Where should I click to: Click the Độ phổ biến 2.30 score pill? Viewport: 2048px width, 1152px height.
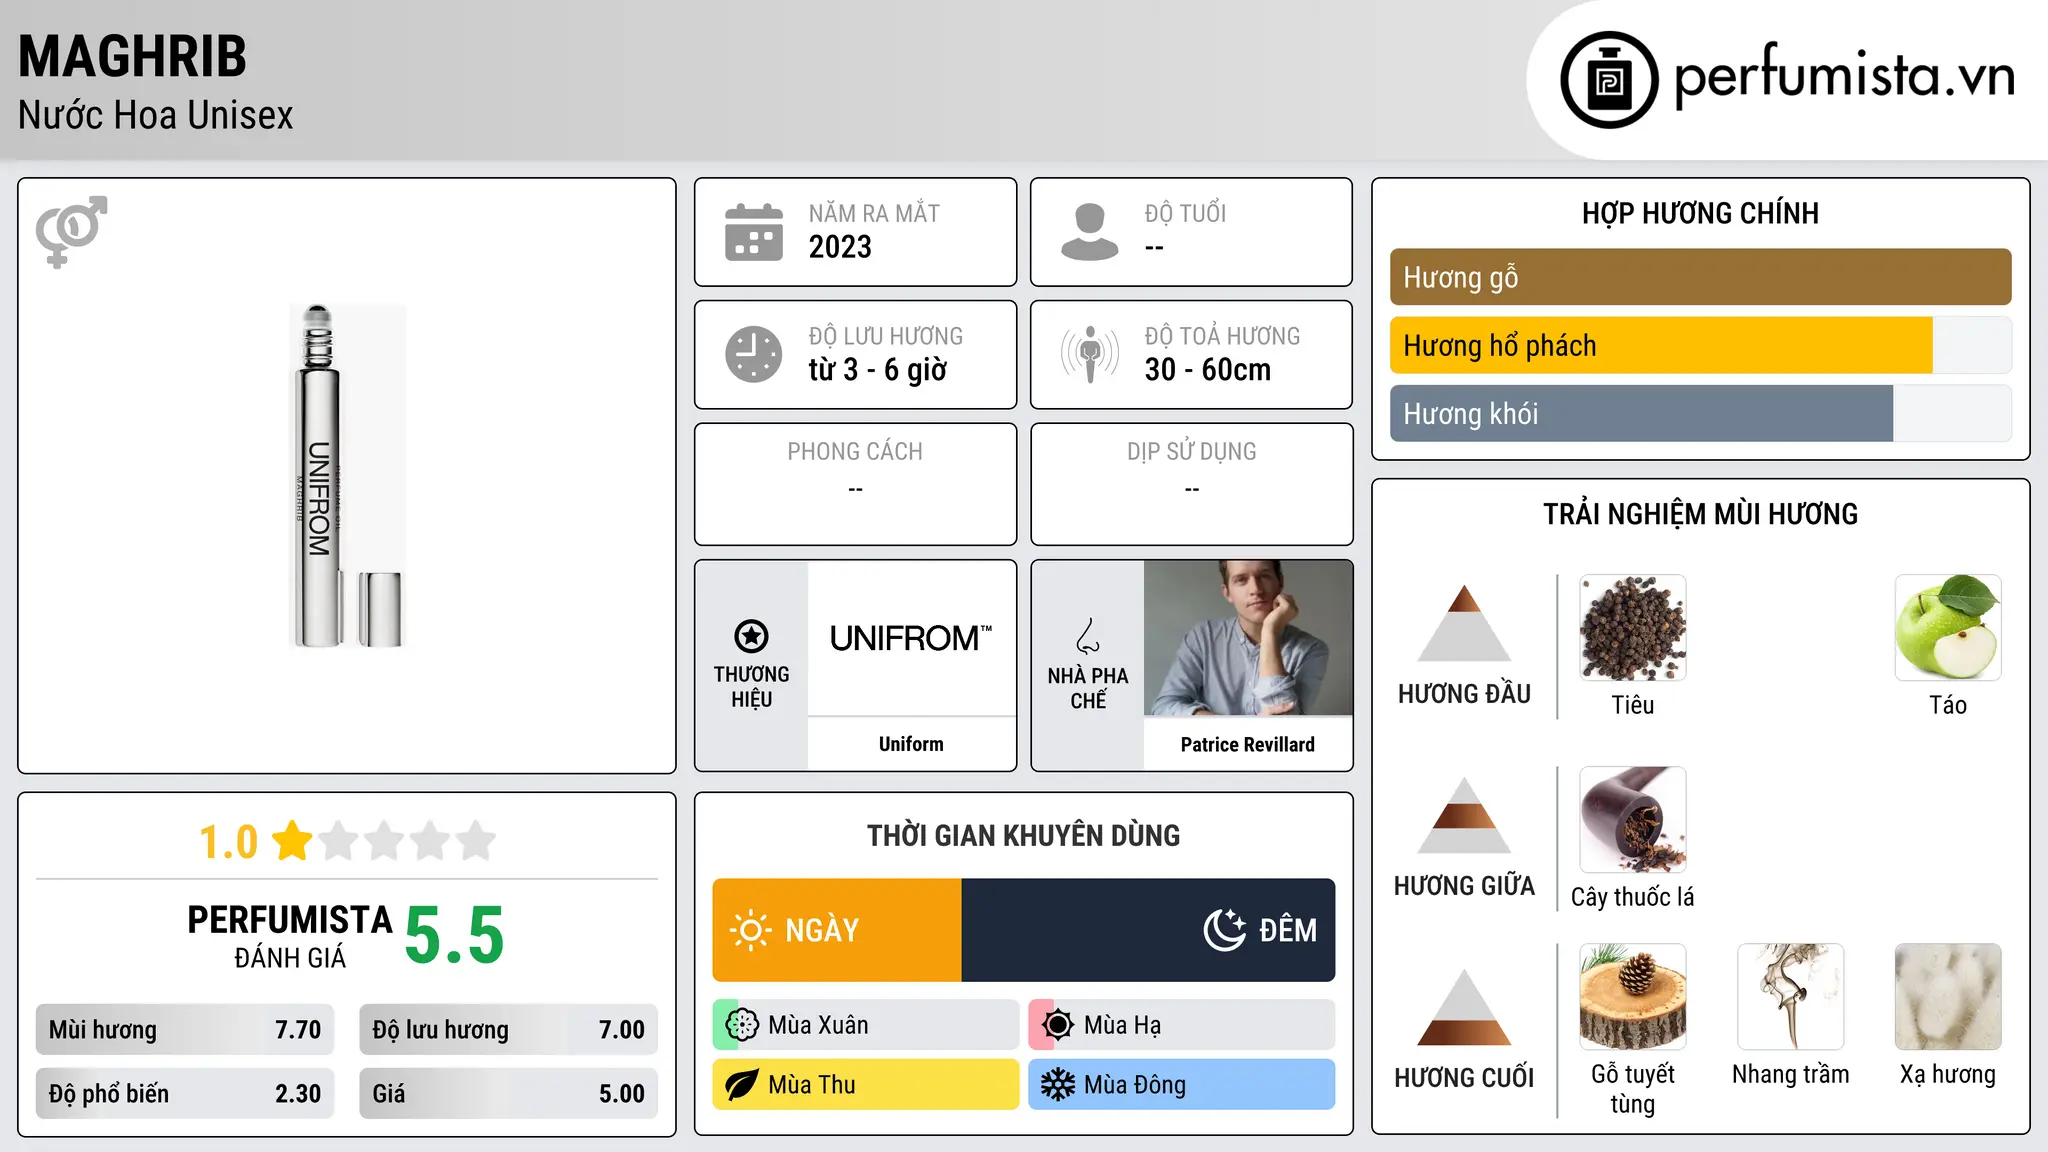pos(185,1094)
